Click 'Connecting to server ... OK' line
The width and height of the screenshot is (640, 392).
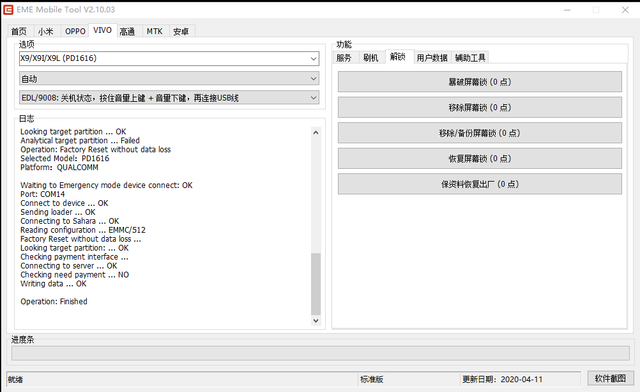pos(69,266)
